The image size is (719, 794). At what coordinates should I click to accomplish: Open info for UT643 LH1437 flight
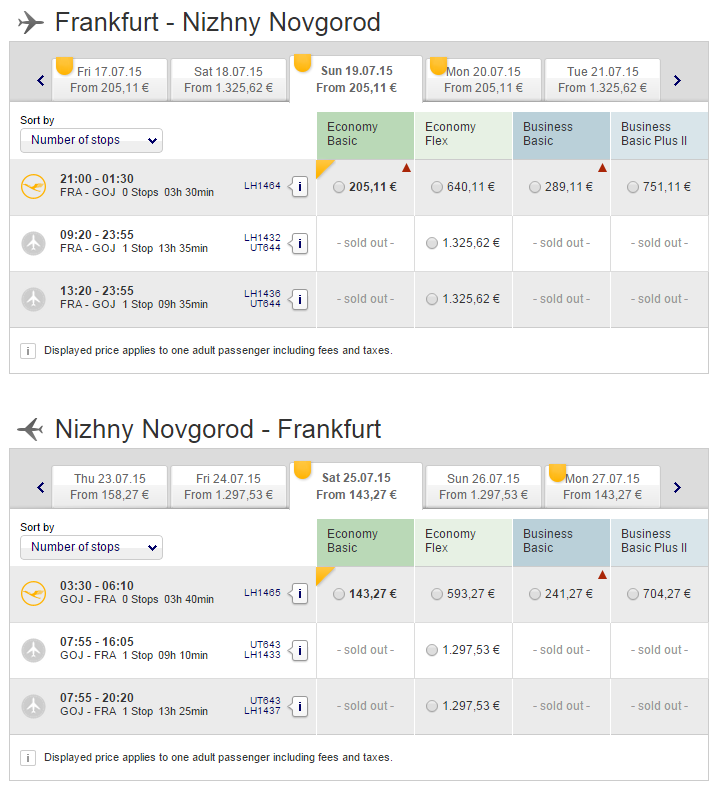tap(299, 706)
